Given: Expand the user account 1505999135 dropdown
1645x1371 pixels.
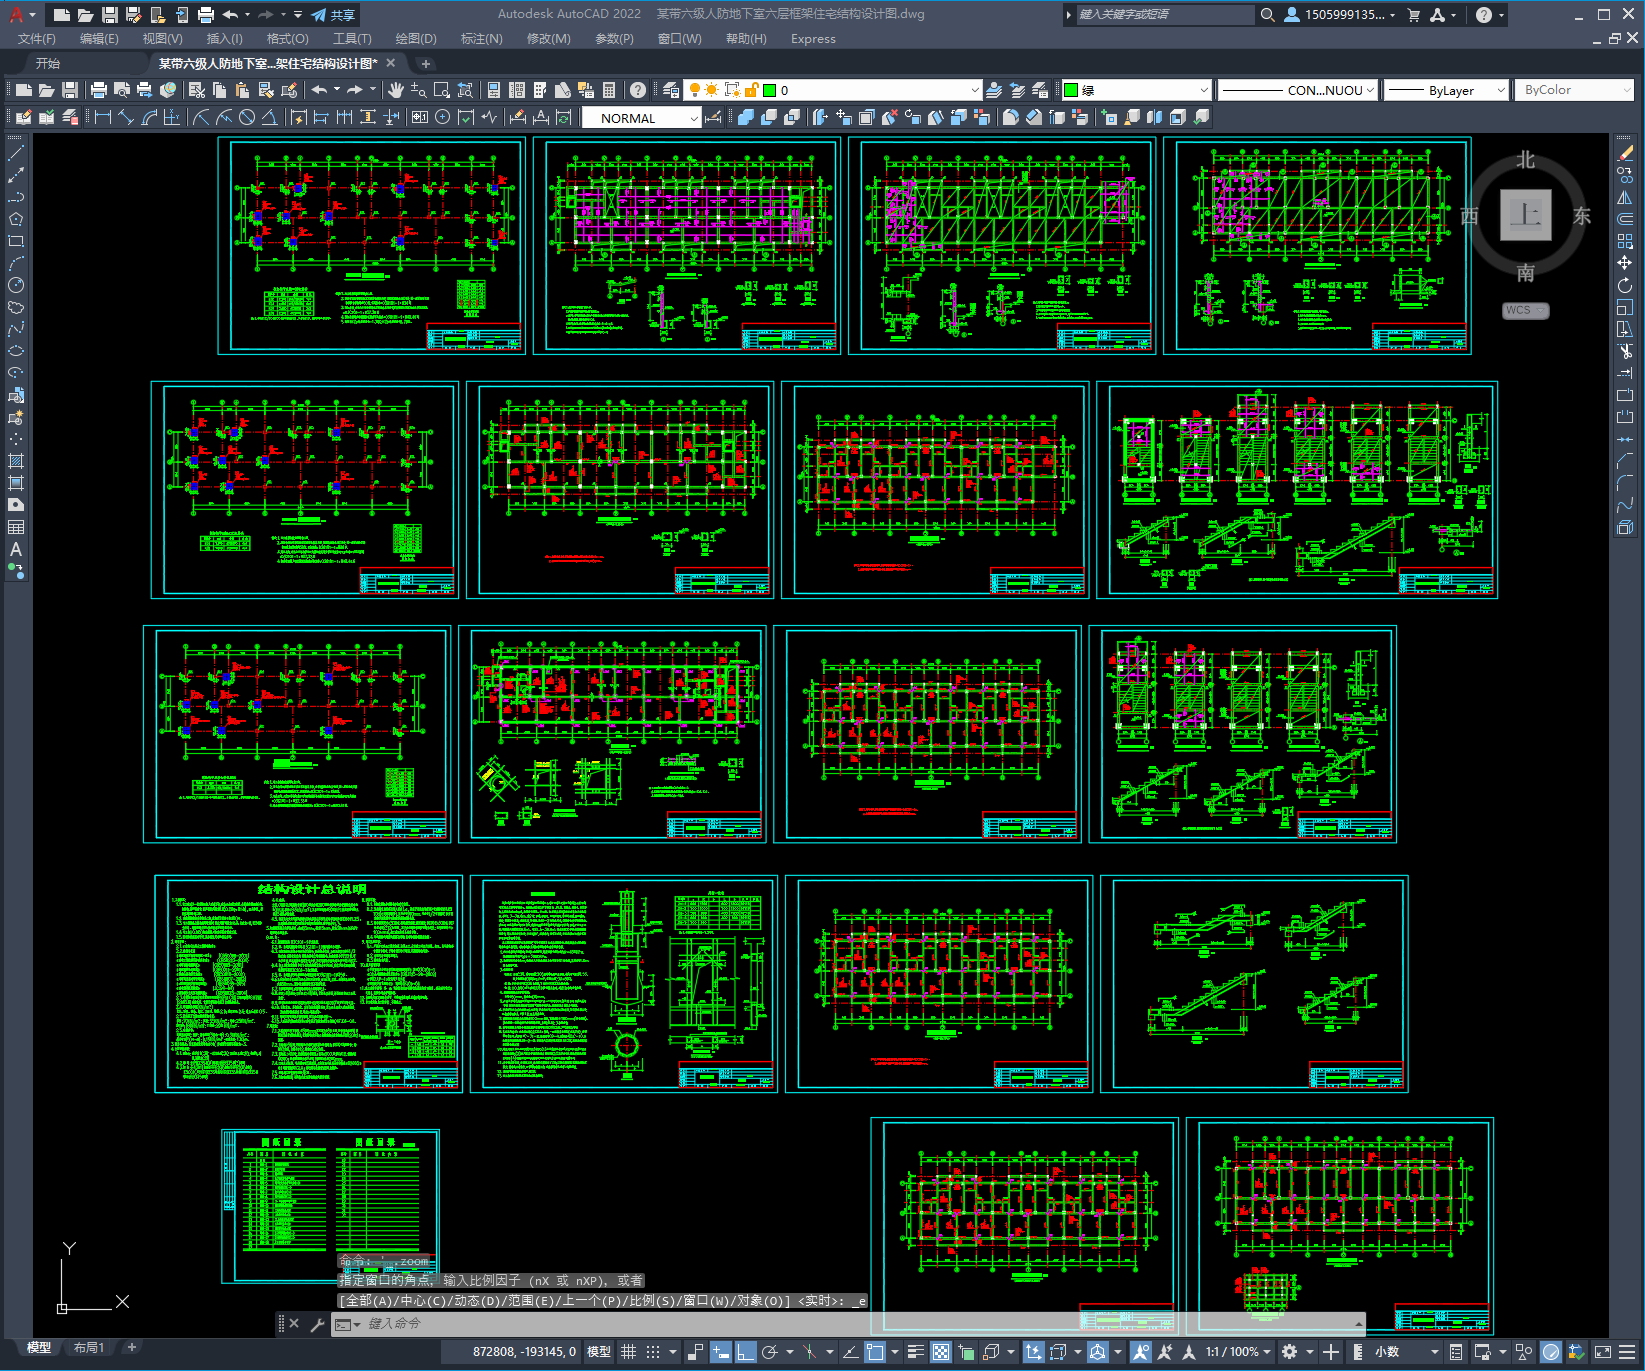Looking at the screenshot, I should click(x=1340, y=15).
